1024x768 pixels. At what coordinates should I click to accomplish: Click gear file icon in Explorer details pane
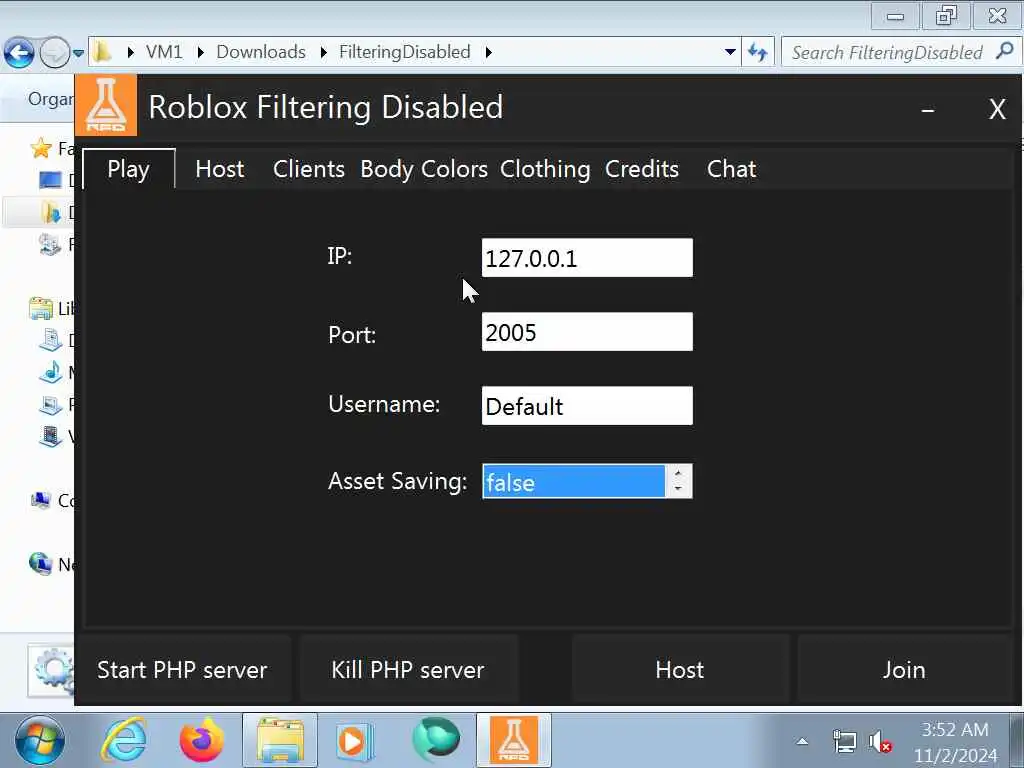coord(52,671)
